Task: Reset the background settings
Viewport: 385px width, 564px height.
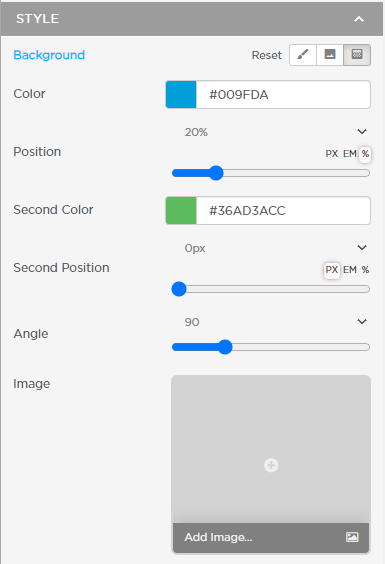Action: point(267,55)
